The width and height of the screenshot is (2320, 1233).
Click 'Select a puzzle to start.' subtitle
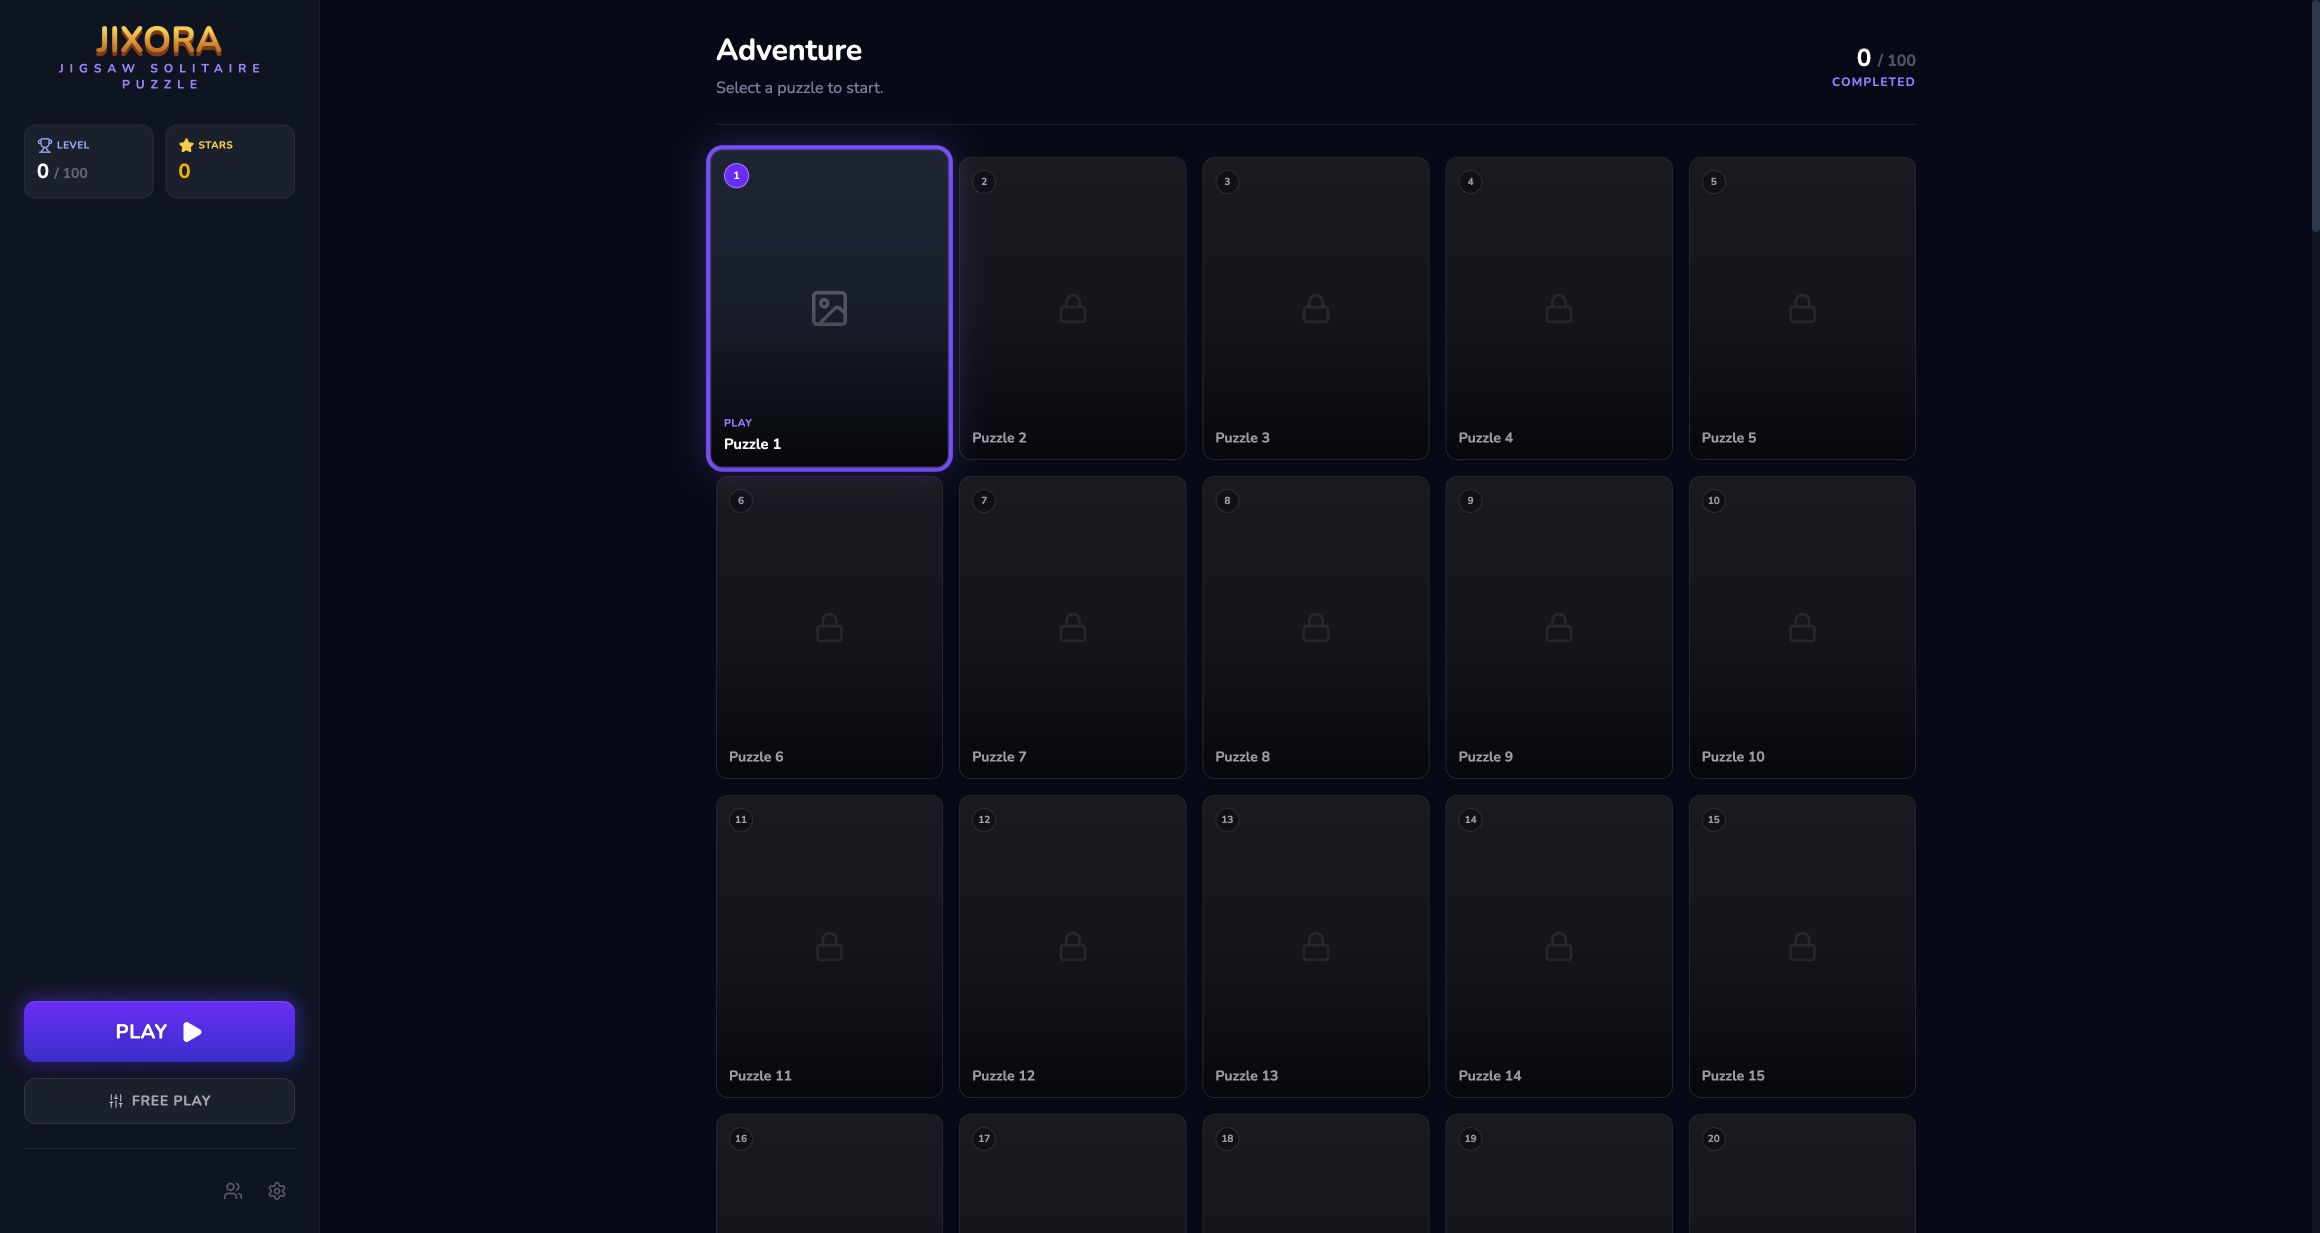click(x=799, y=88)
